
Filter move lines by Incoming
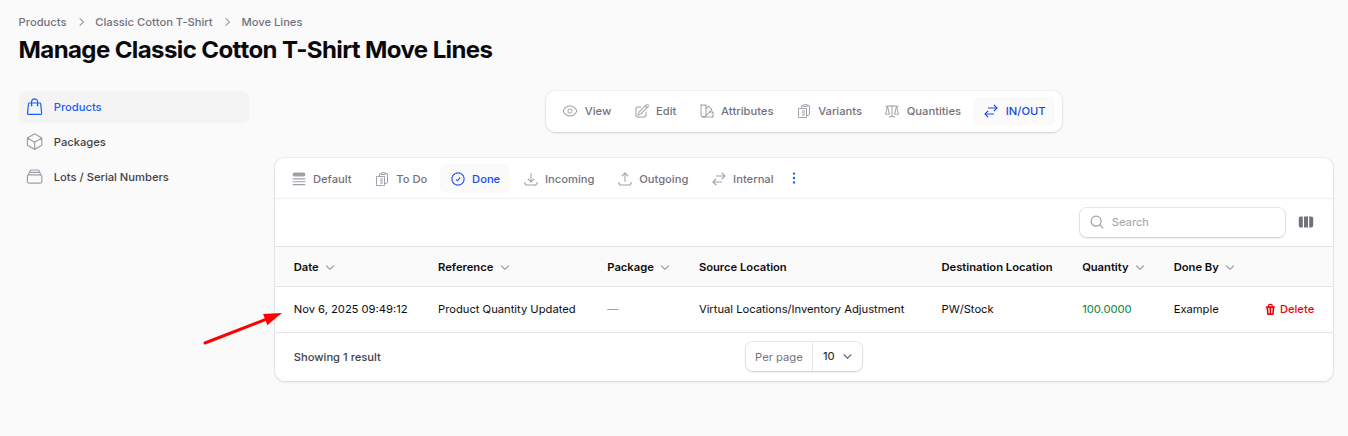click(559, 179)
